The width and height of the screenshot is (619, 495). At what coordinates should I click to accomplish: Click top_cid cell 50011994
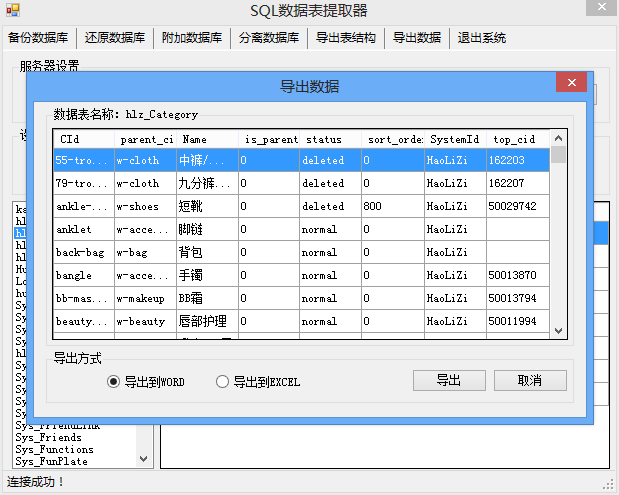pos(518,321)
